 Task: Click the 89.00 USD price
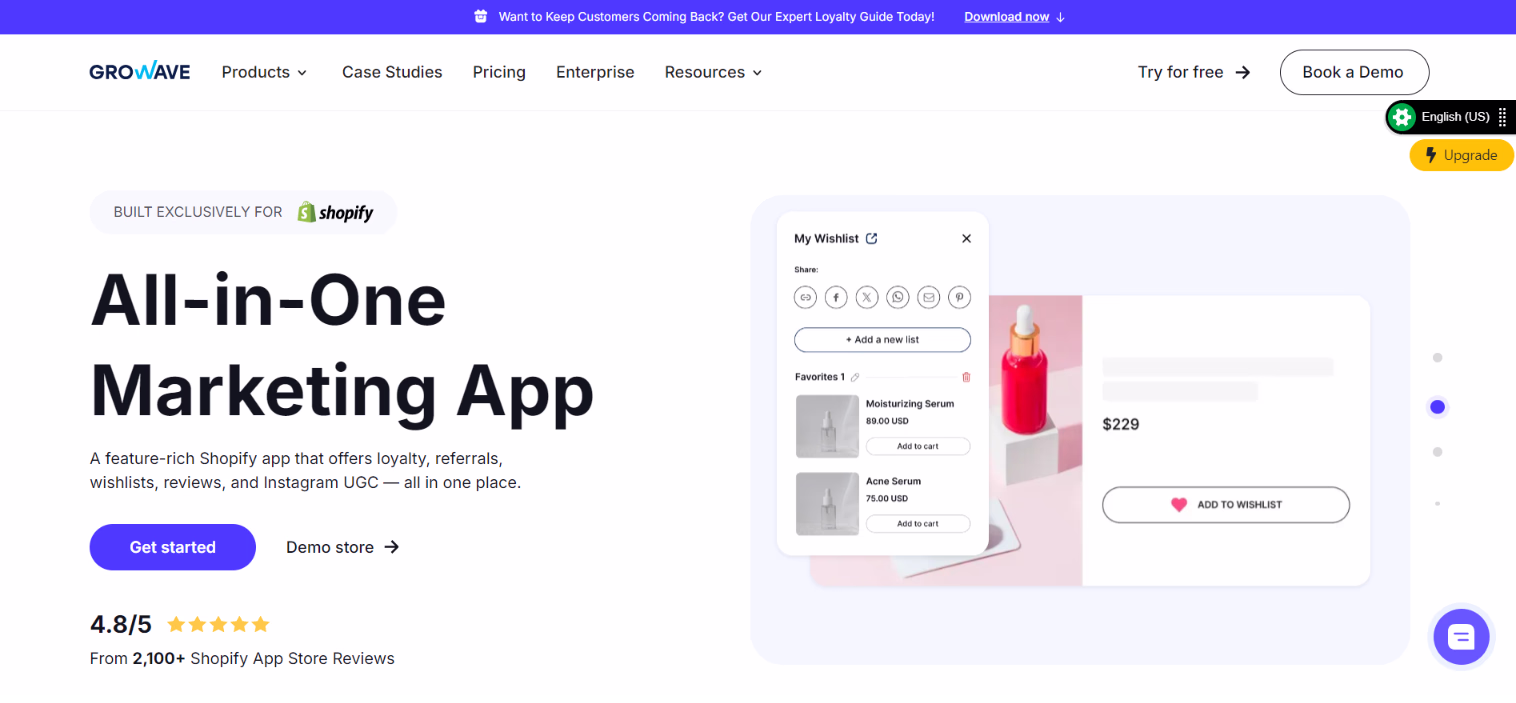pos(887,421)
